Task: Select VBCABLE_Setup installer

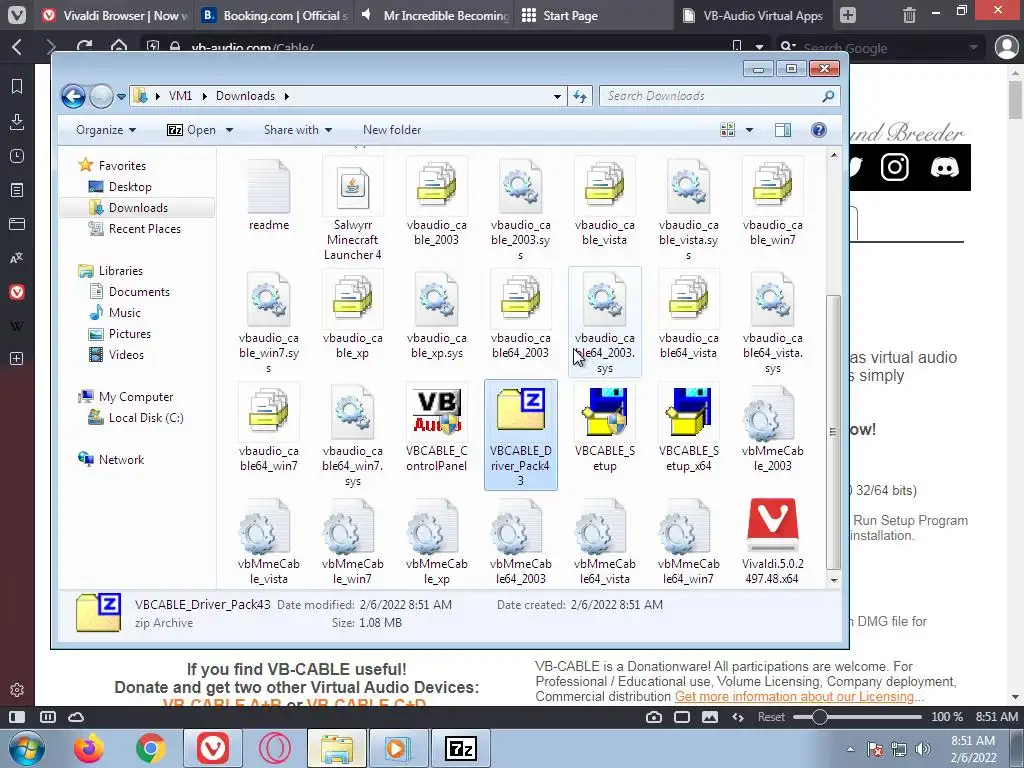Action: pos(605,428)
